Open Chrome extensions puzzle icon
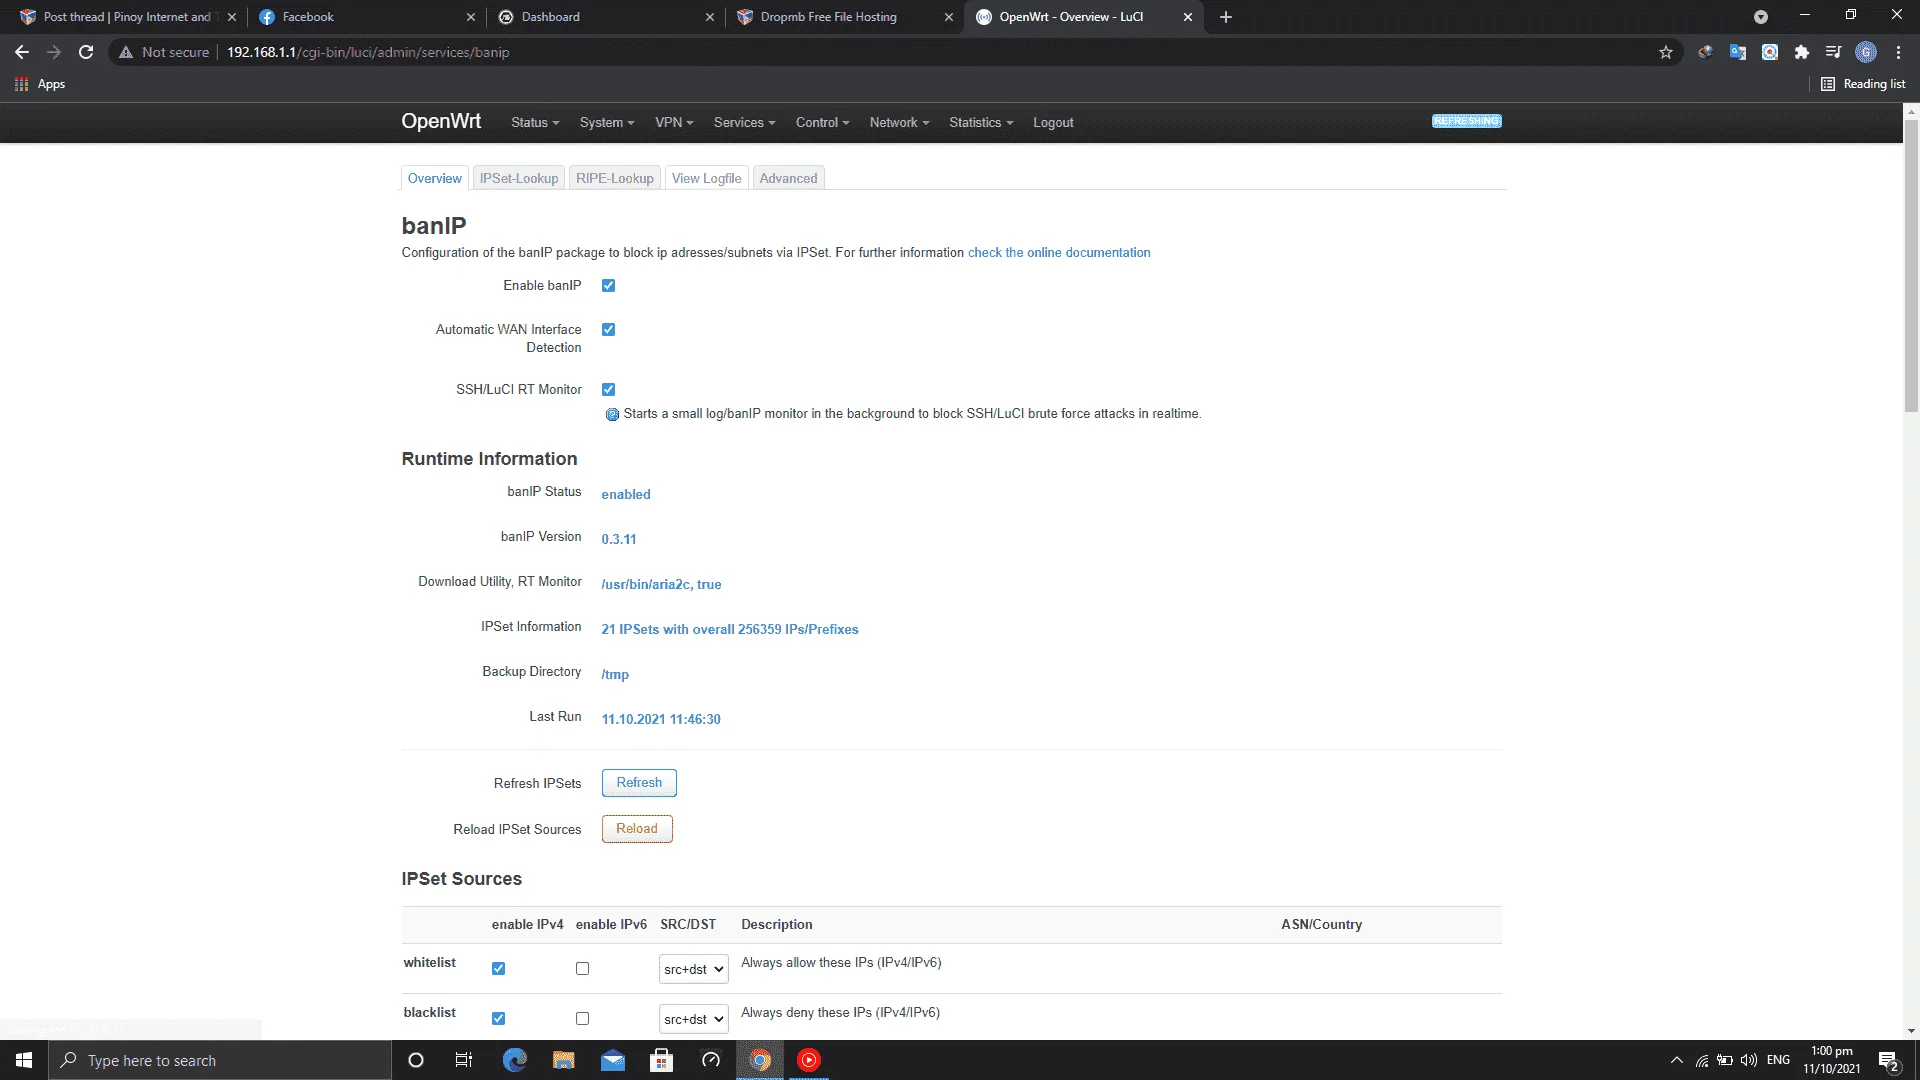This screenshot has width=1920, height=1080. tap(1802, 52)
